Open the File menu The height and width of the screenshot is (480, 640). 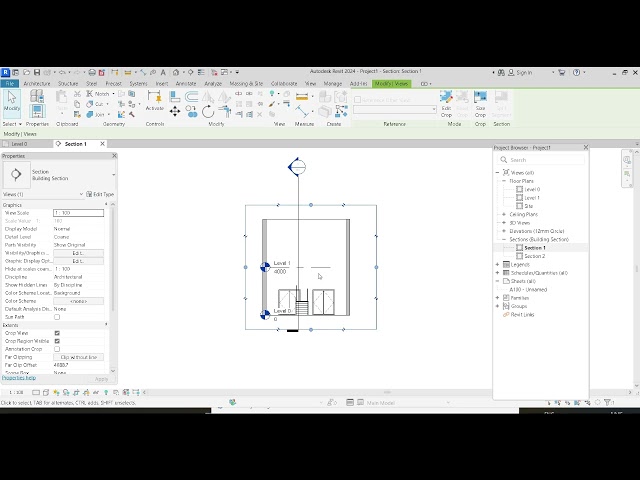pos(9,83)
